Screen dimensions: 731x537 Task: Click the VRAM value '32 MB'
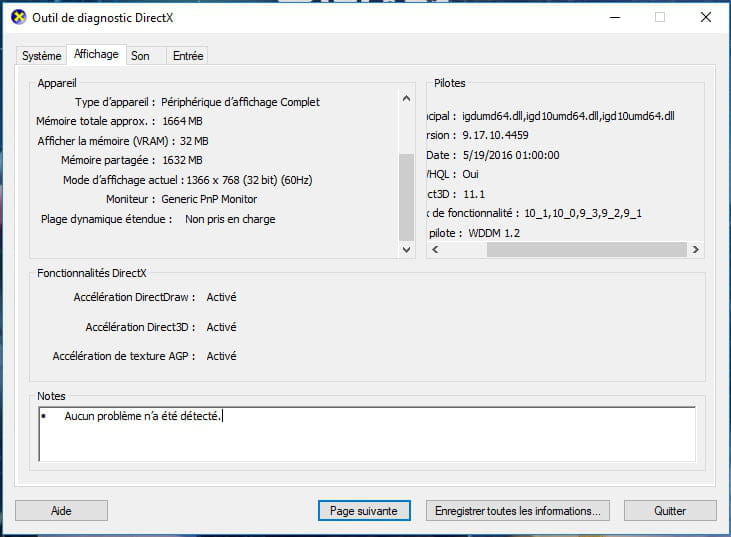[194, 141]
